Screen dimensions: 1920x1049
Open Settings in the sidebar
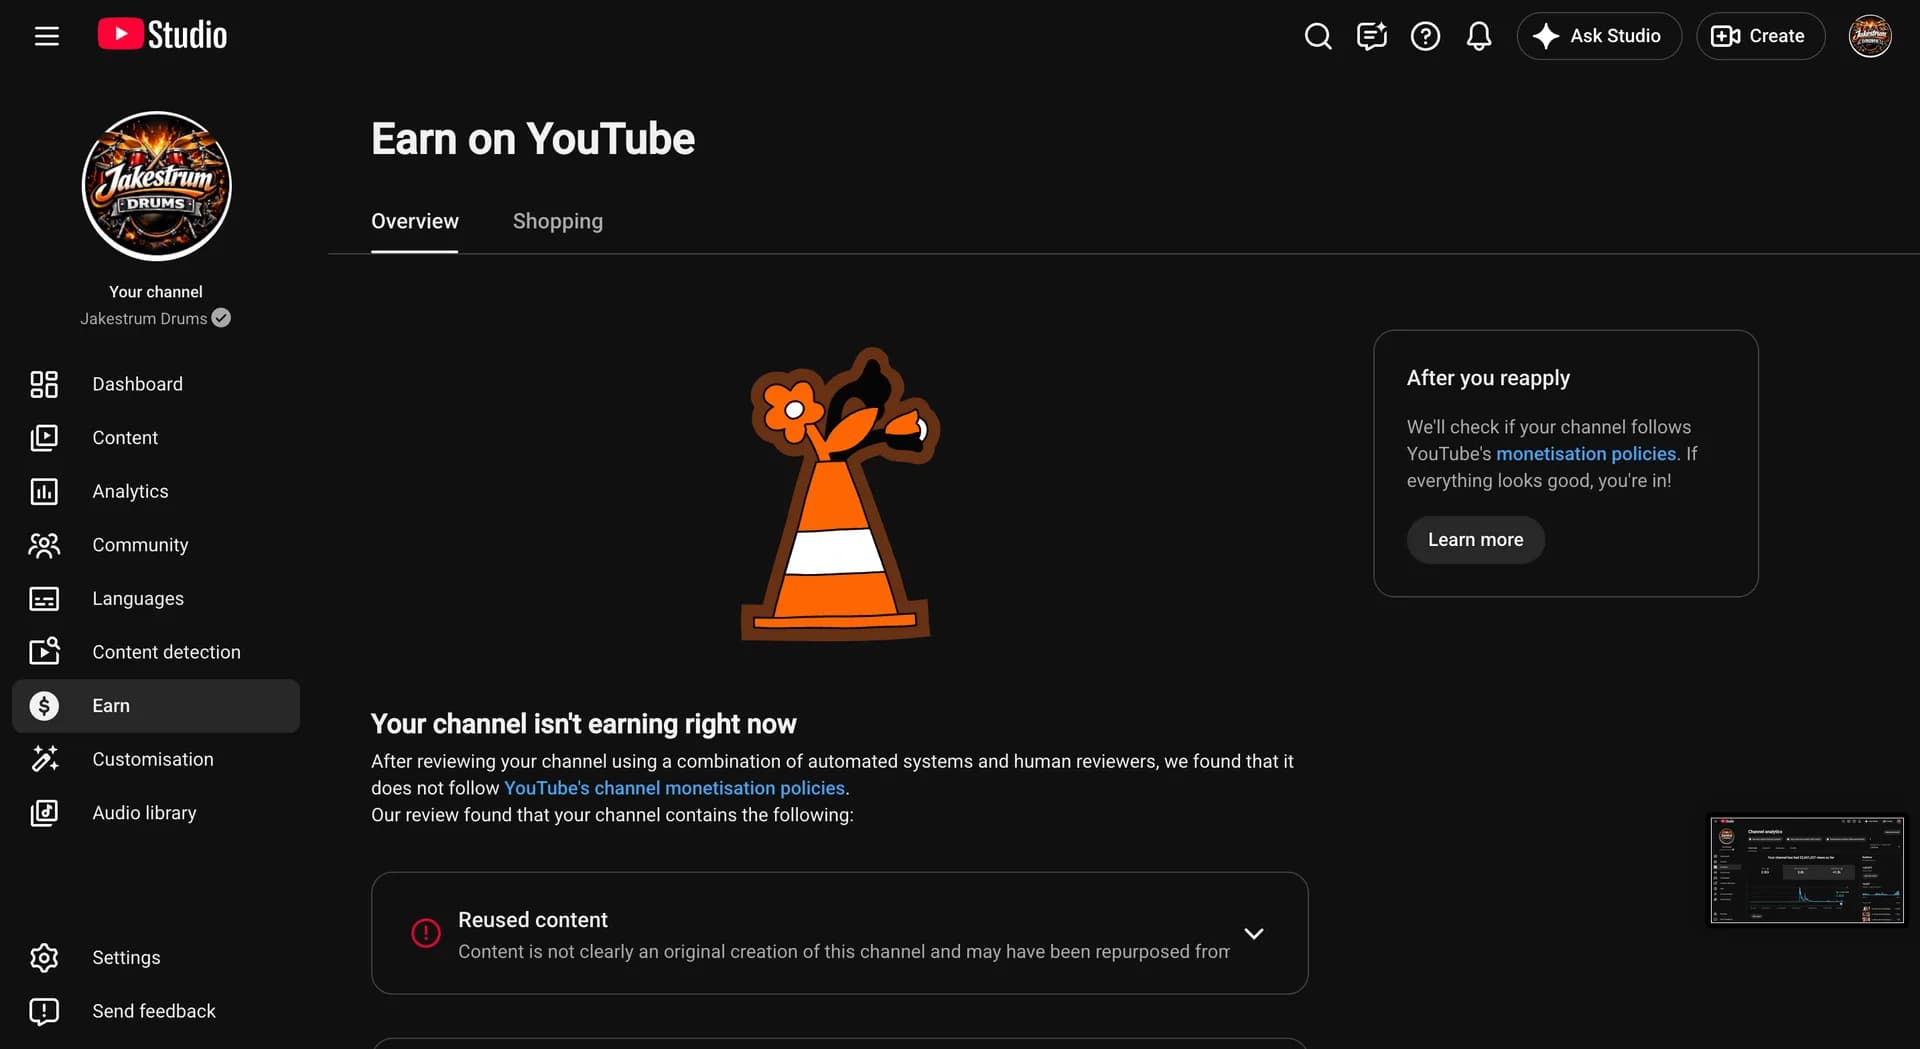point(156,958)
